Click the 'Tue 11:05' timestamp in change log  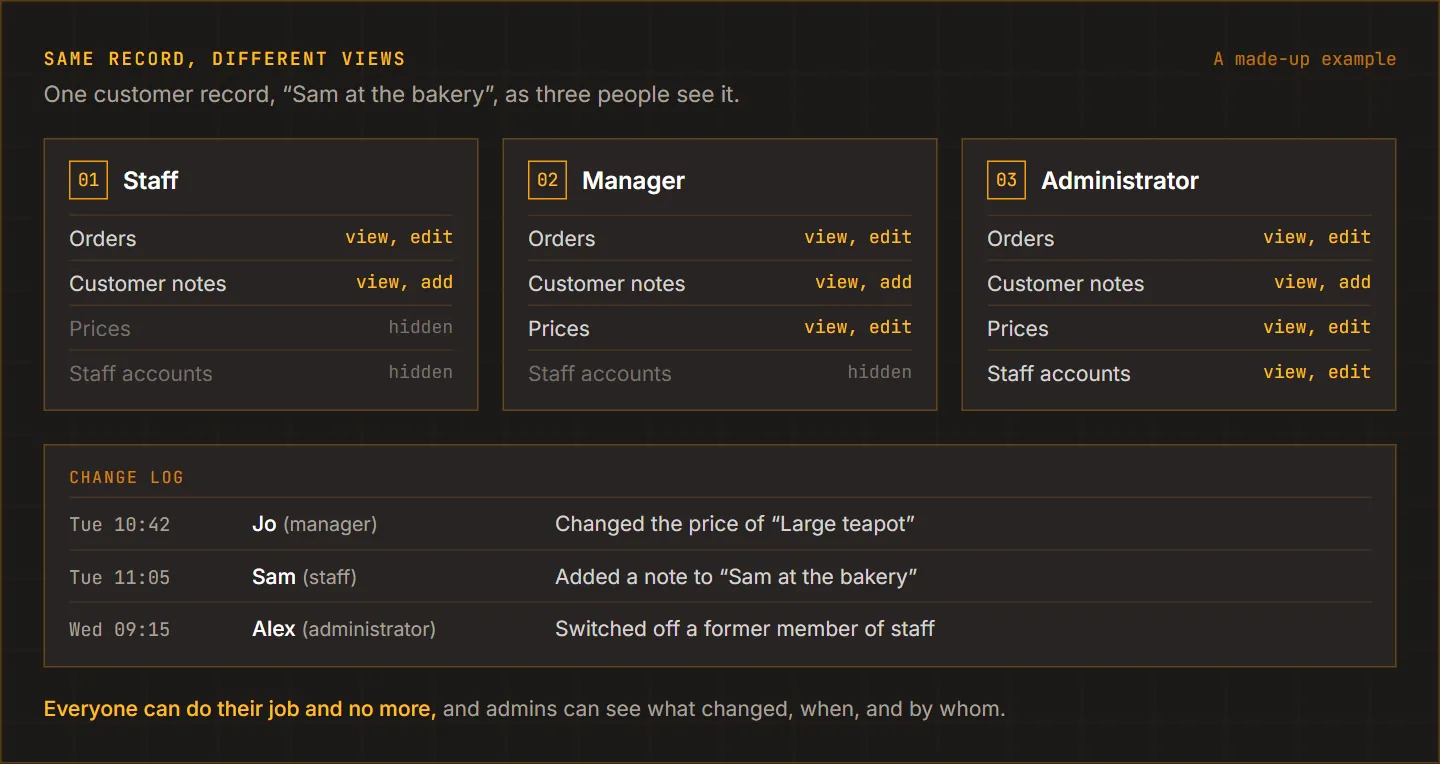pos(120,577)
